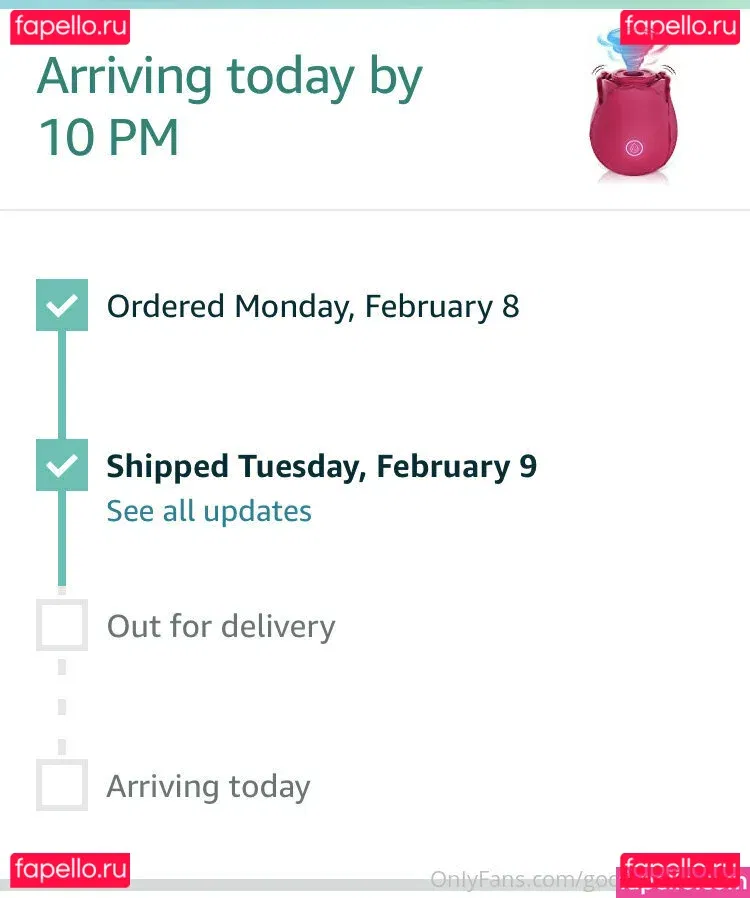Click the Arriving today step label
750x898 pixels.
tap(208, 787)
